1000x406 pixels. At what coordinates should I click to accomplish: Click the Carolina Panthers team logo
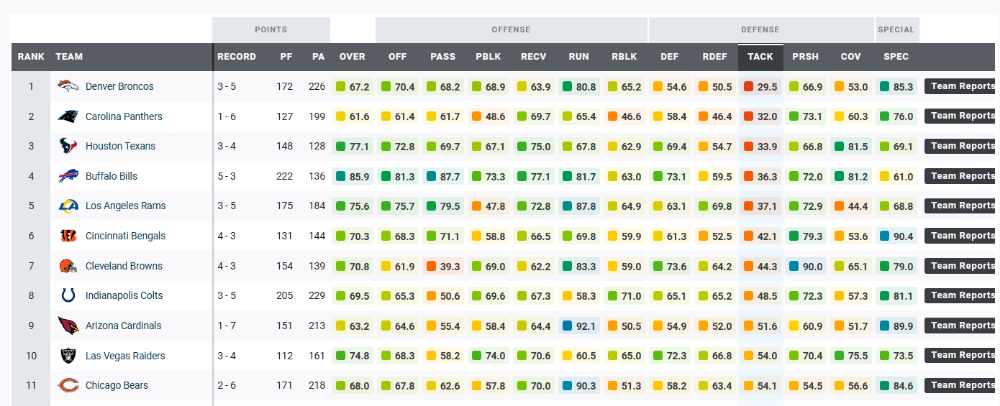68,116
